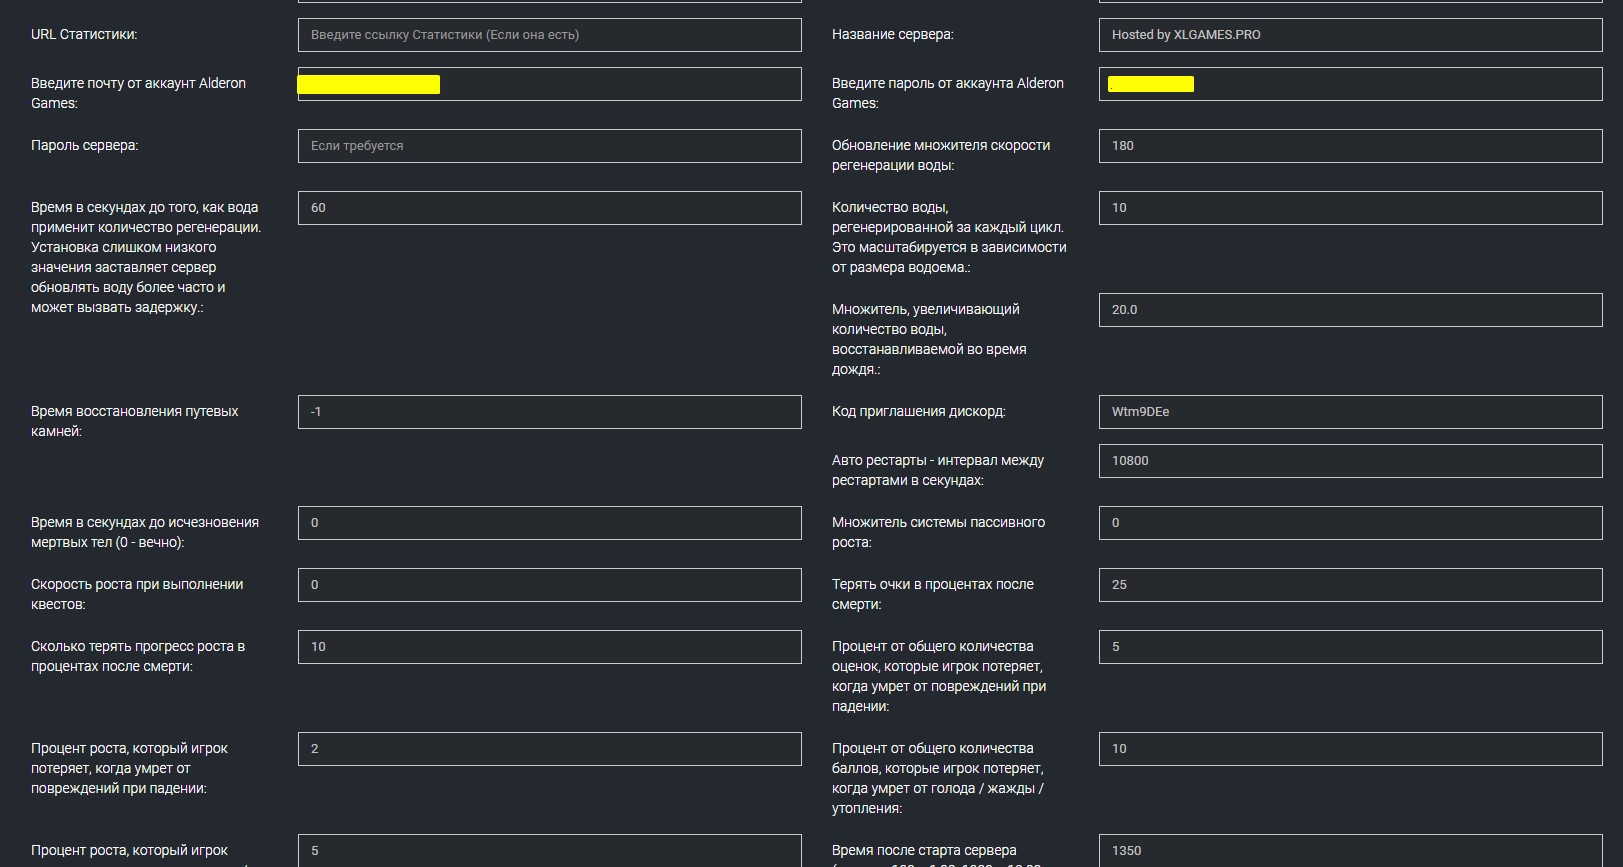Edit the Авто рестарты interval field showing 10800

click(1350, 461)
